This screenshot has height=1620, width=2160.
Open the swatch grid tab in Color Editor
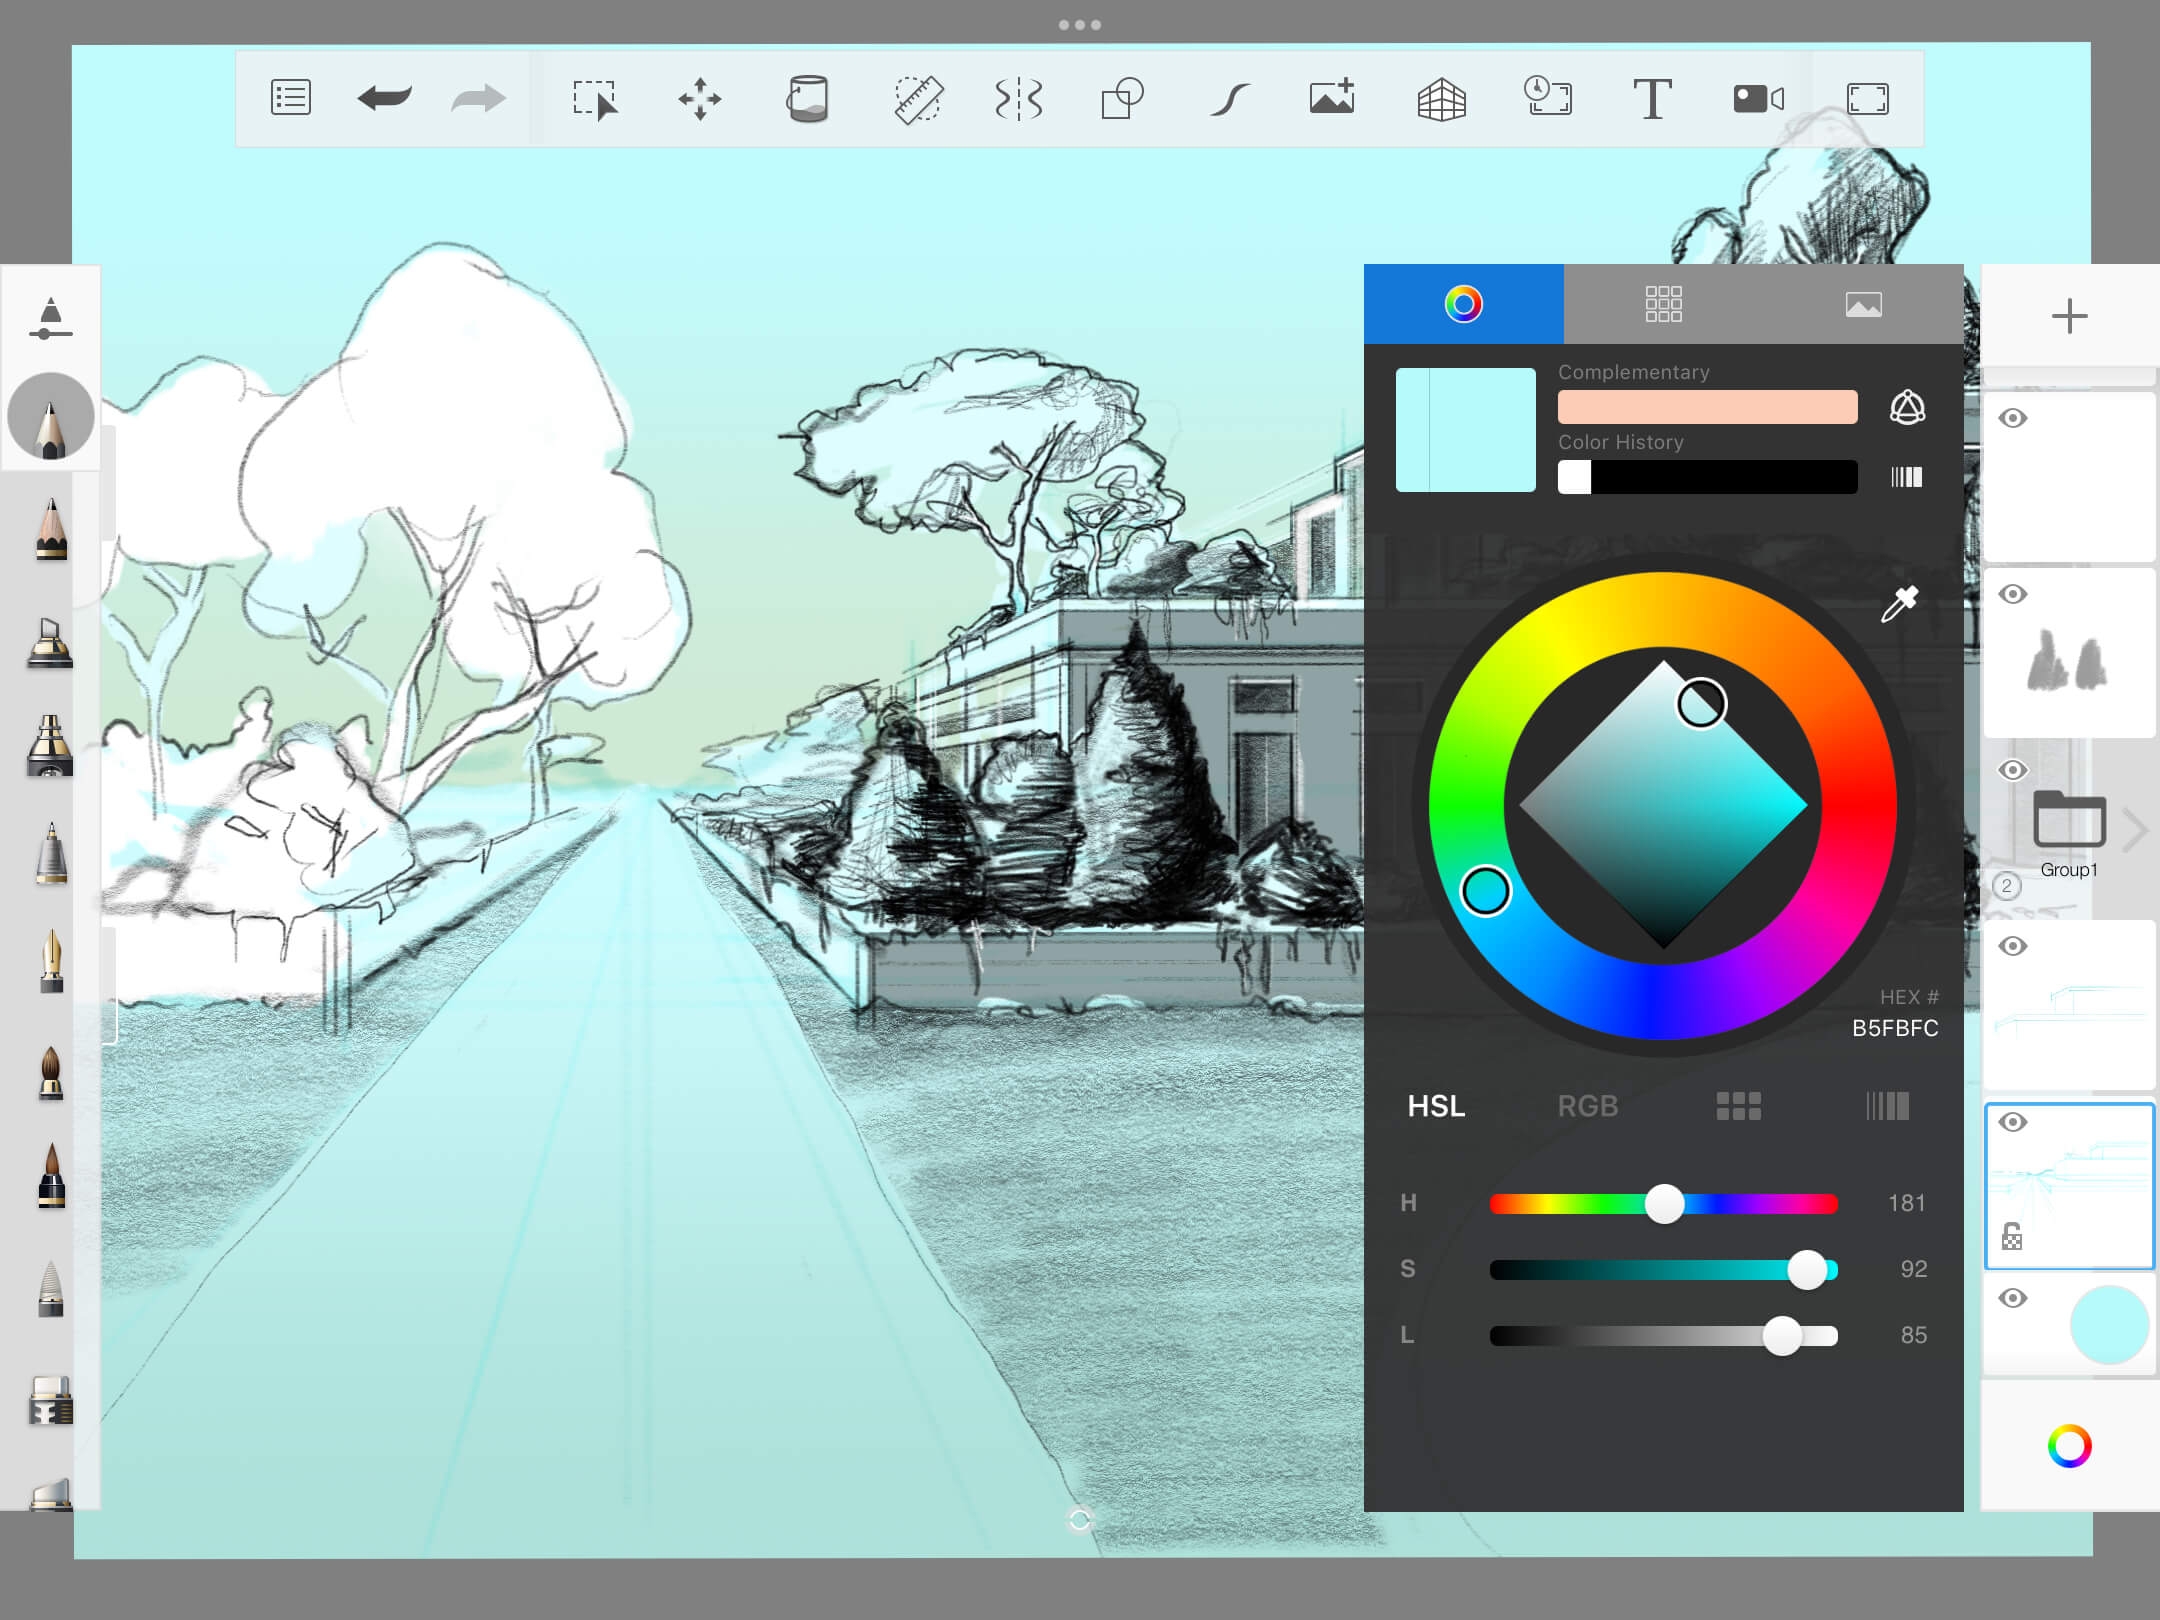click(x=1663, y=304)
